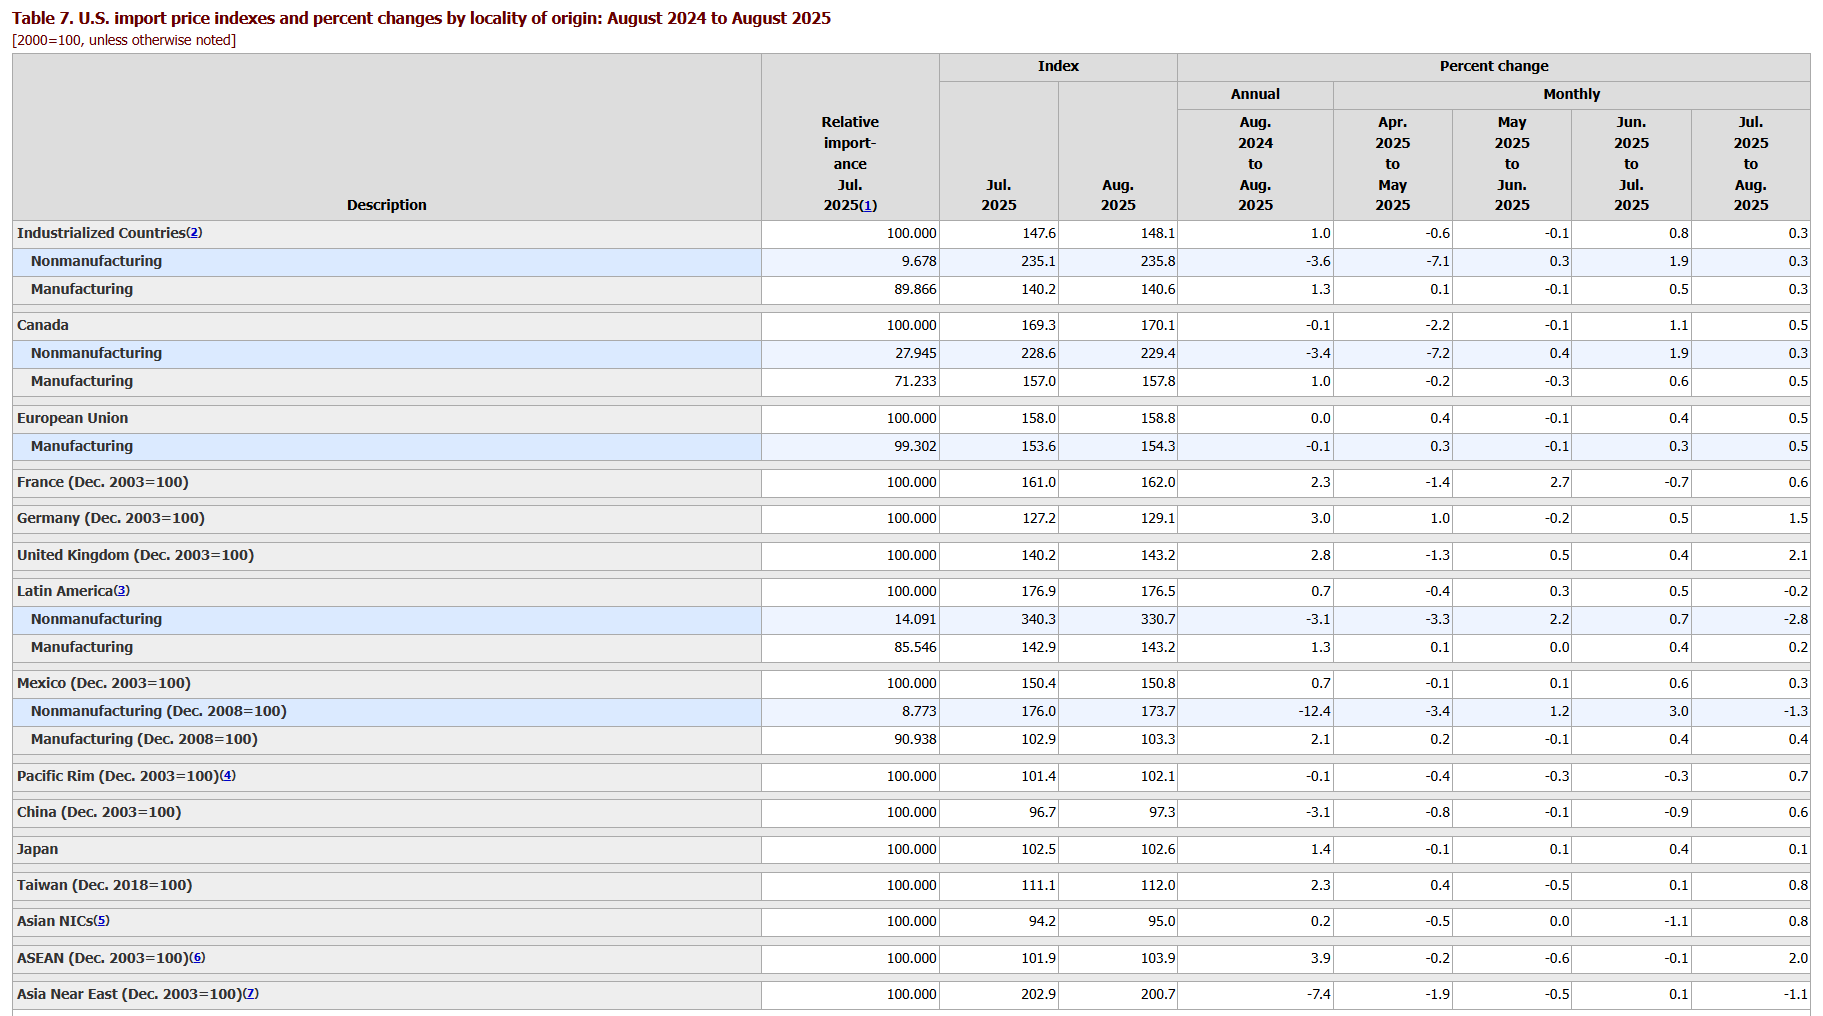The width and height of the screenshot is (1823, 1016).
Task: Click footnote 7 after Asia Near East
Action: [251, 994]
